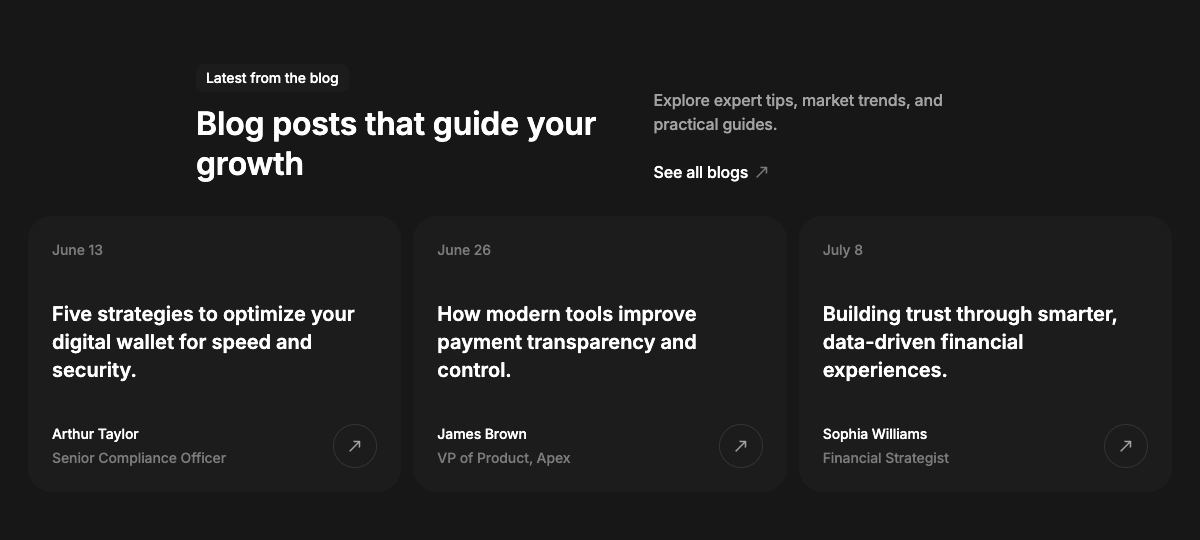Click the Blog posts that guide your growth heading

396,143
